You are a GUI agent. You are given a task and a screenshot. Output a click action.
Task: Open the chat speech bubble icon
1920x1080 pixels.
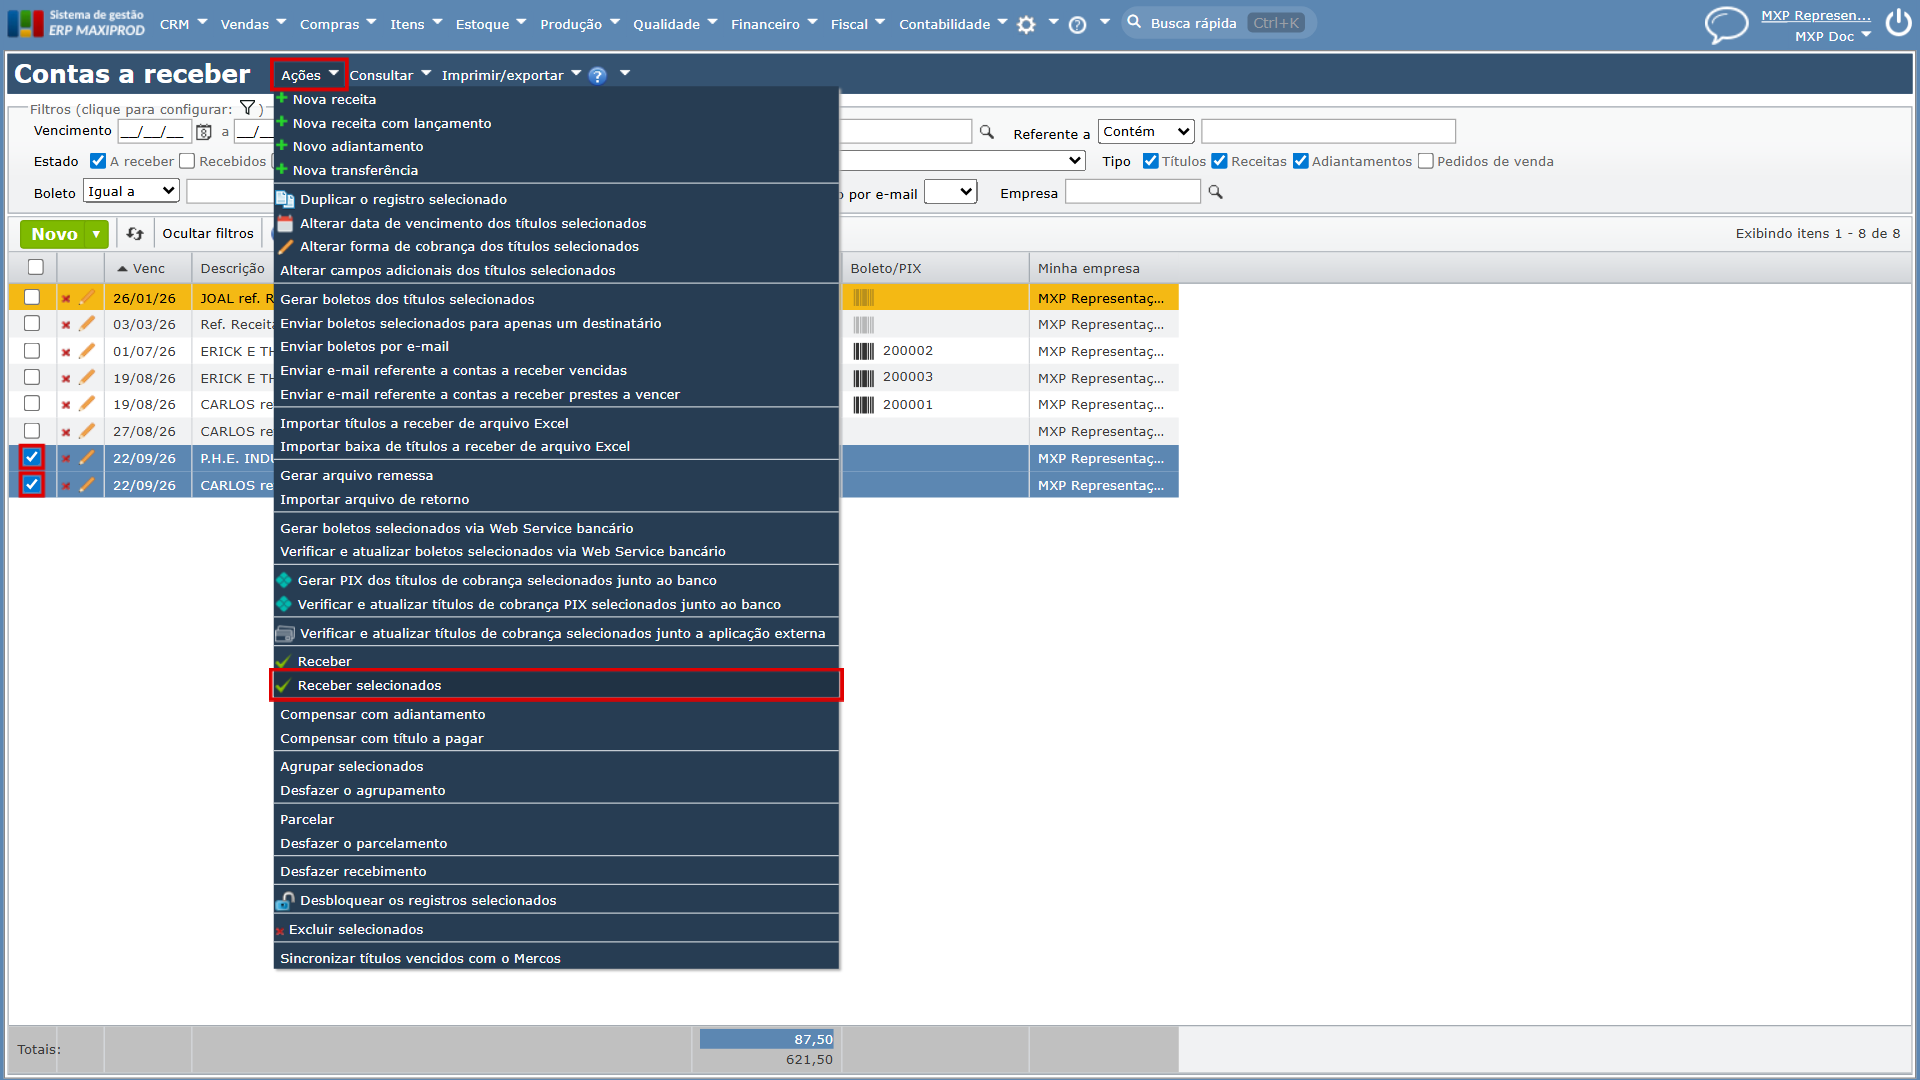click(1726, 25)
